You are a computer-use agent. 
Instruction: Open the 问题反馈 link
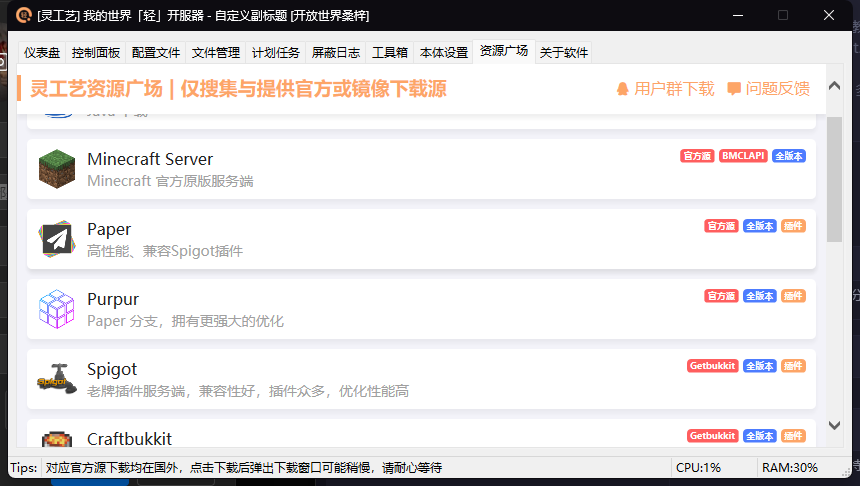[778, 89]
